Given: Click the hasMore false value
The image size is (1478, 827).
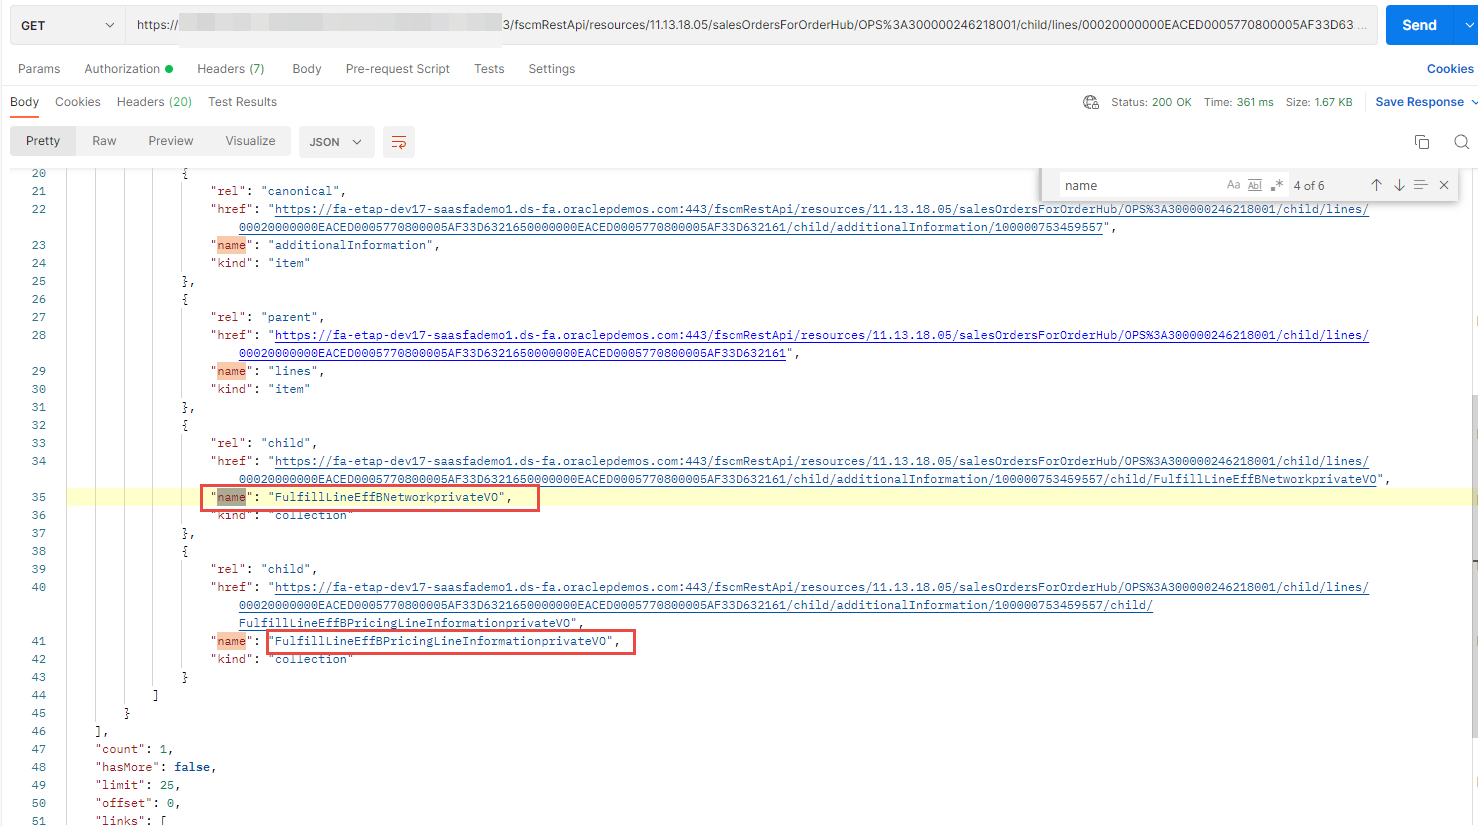Looking at the screenshot, I should 192,767.
